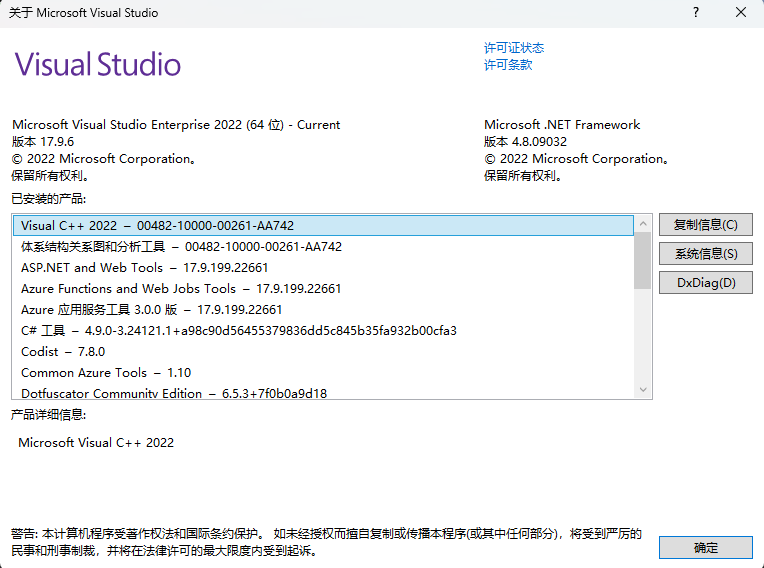Screen dimensions: 764x568
Task: Select the Common Azure Tools 1.10 row
Action: pyautogui.click(x=324, y=372)
